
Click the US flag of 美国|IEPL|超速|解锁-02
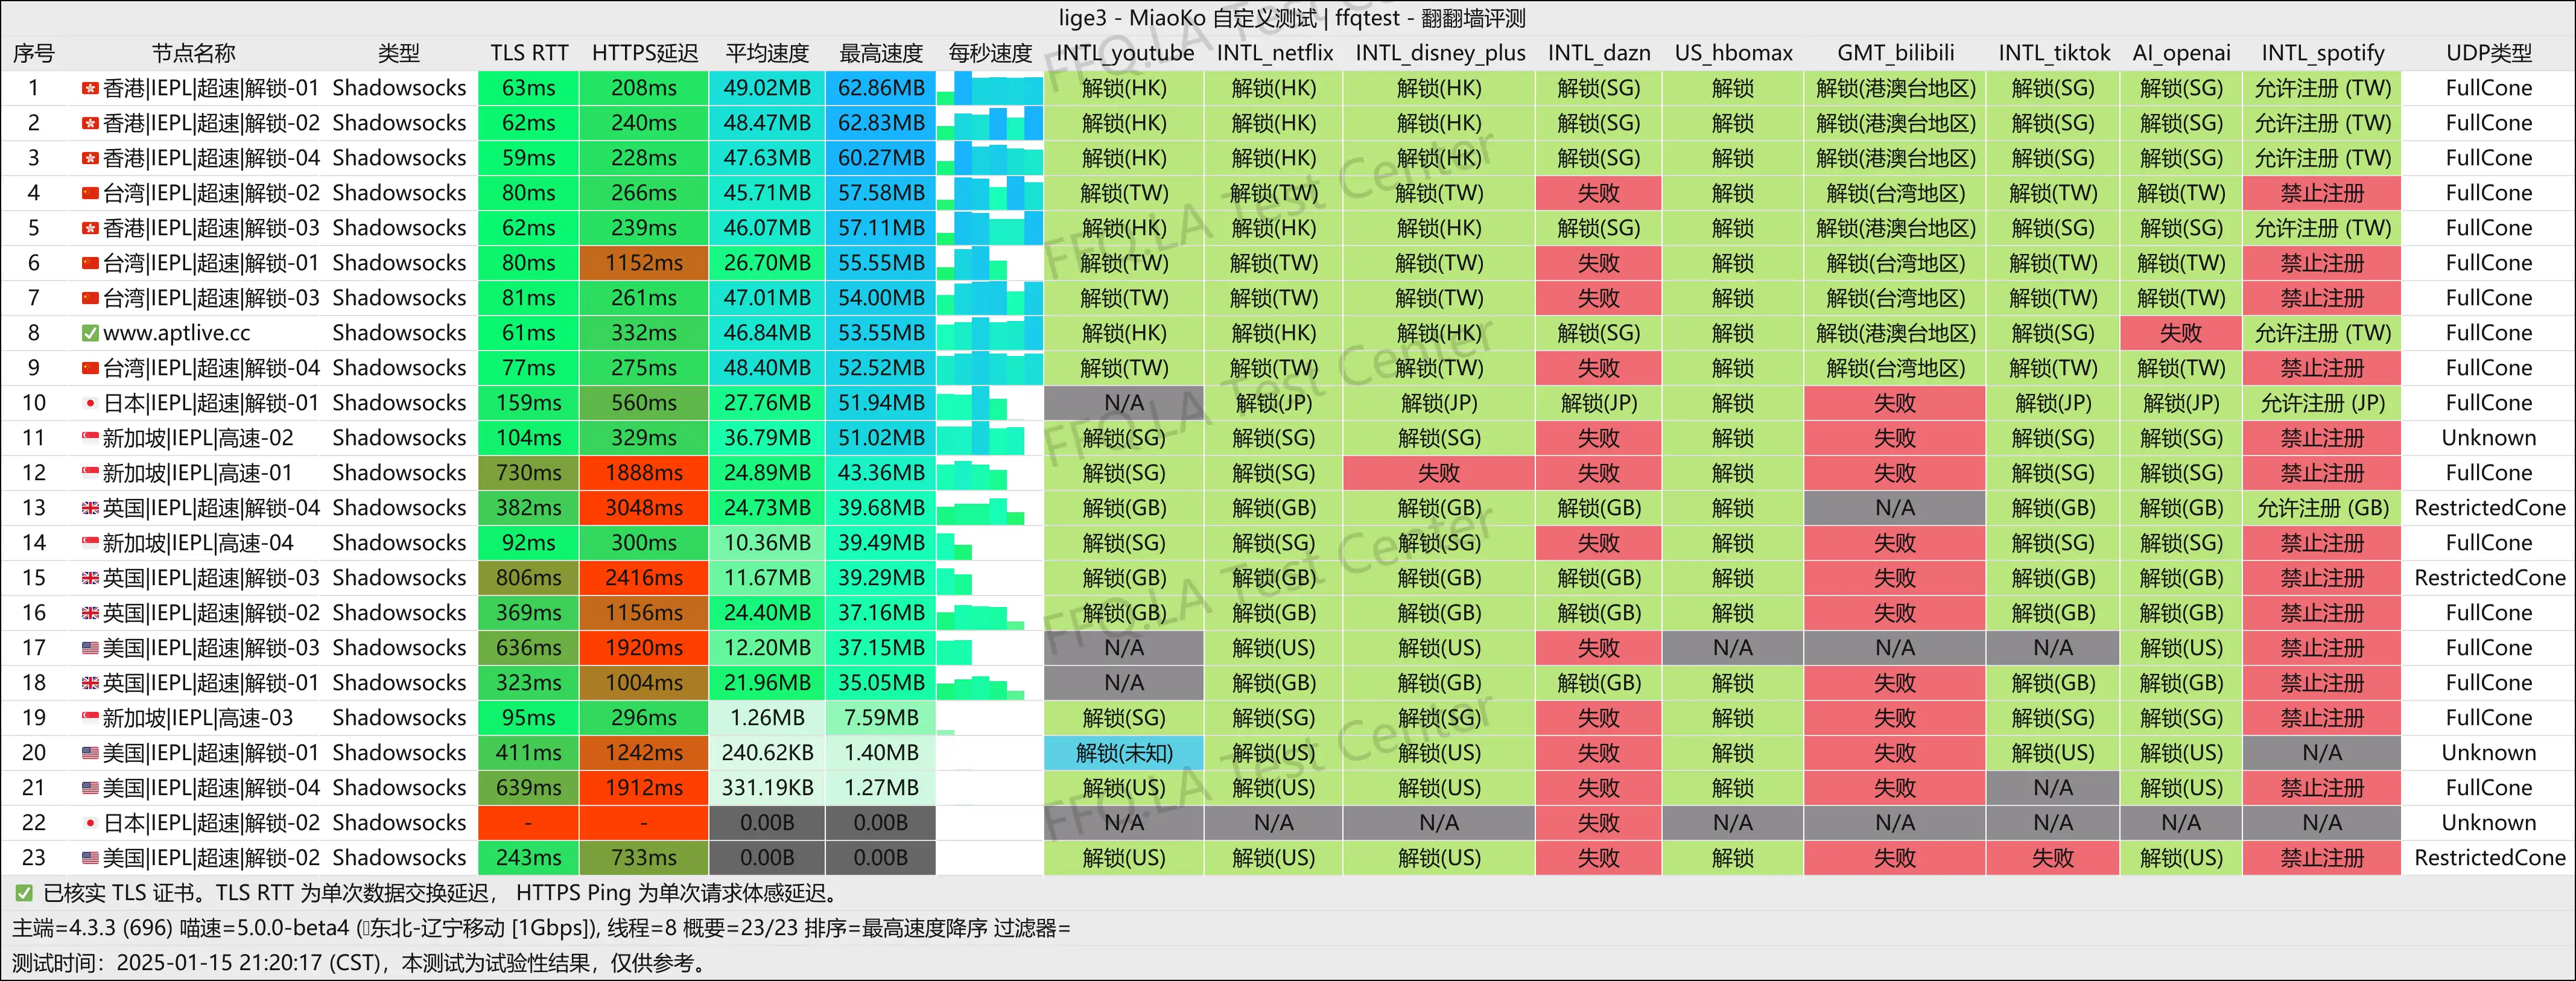click(x=90, y=859)
